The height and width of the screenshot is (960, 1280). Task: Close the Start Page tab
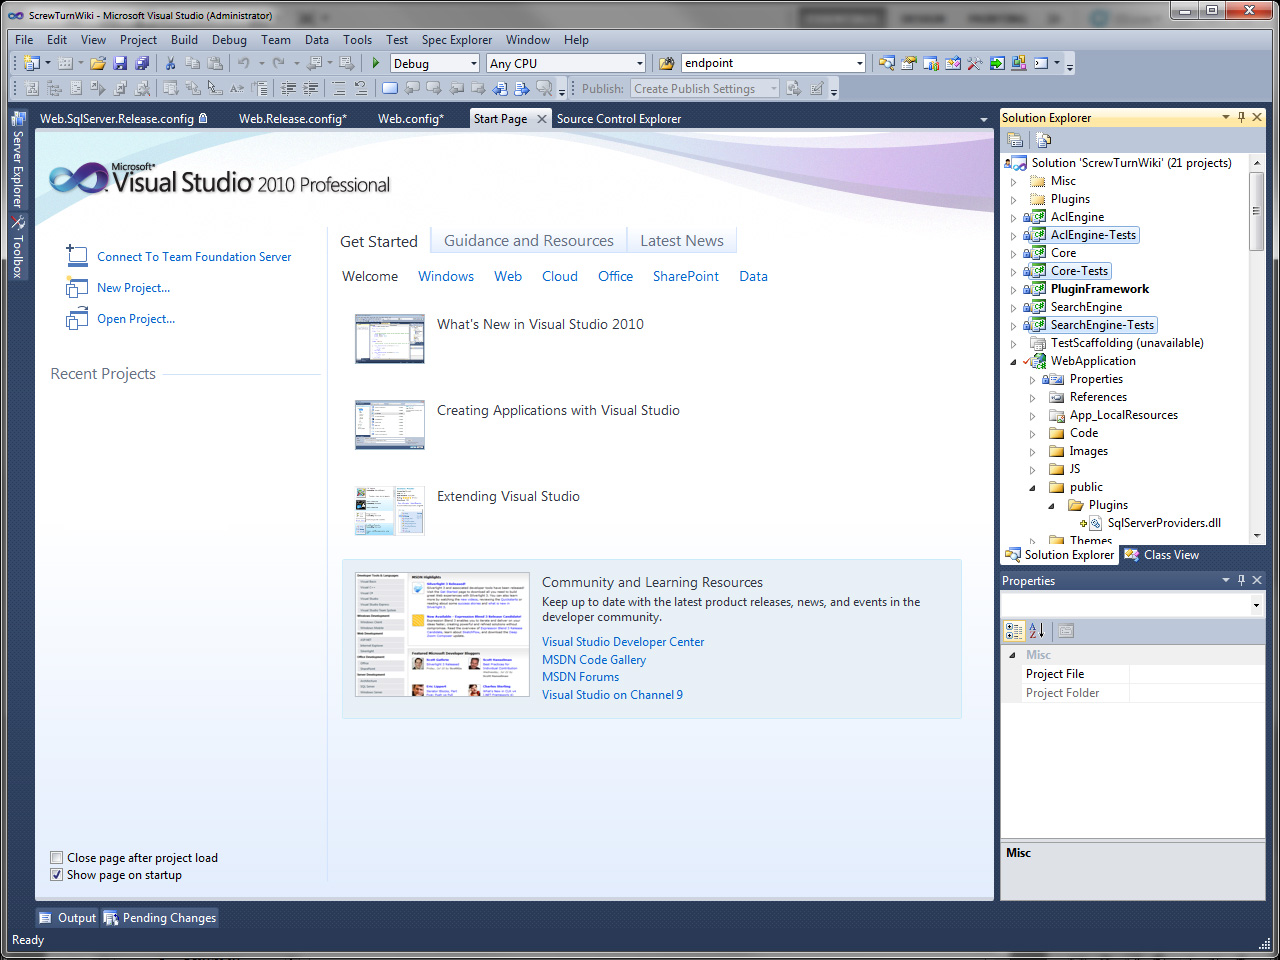click(x=542, y=118)
